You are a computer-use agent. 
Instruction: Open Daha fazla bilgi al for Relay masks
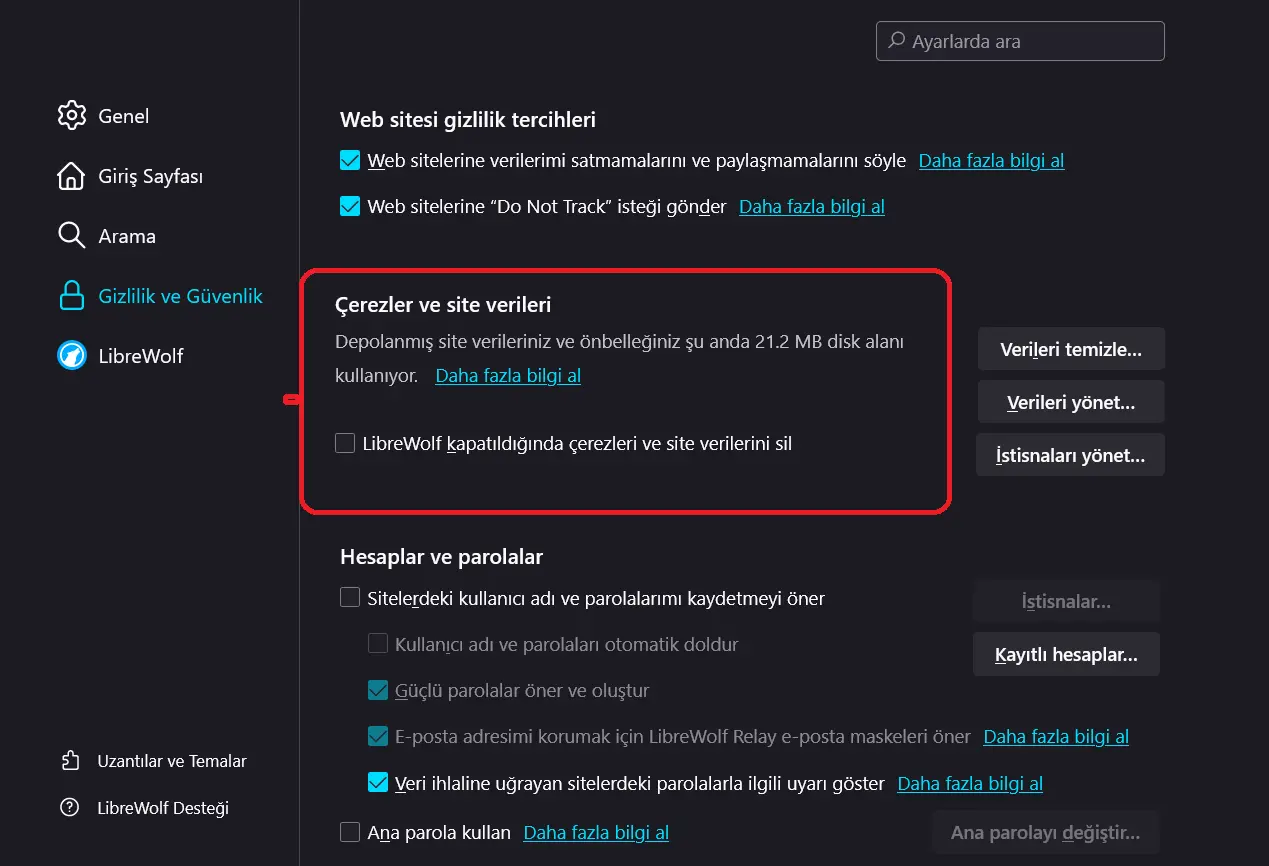point(1056,737)
